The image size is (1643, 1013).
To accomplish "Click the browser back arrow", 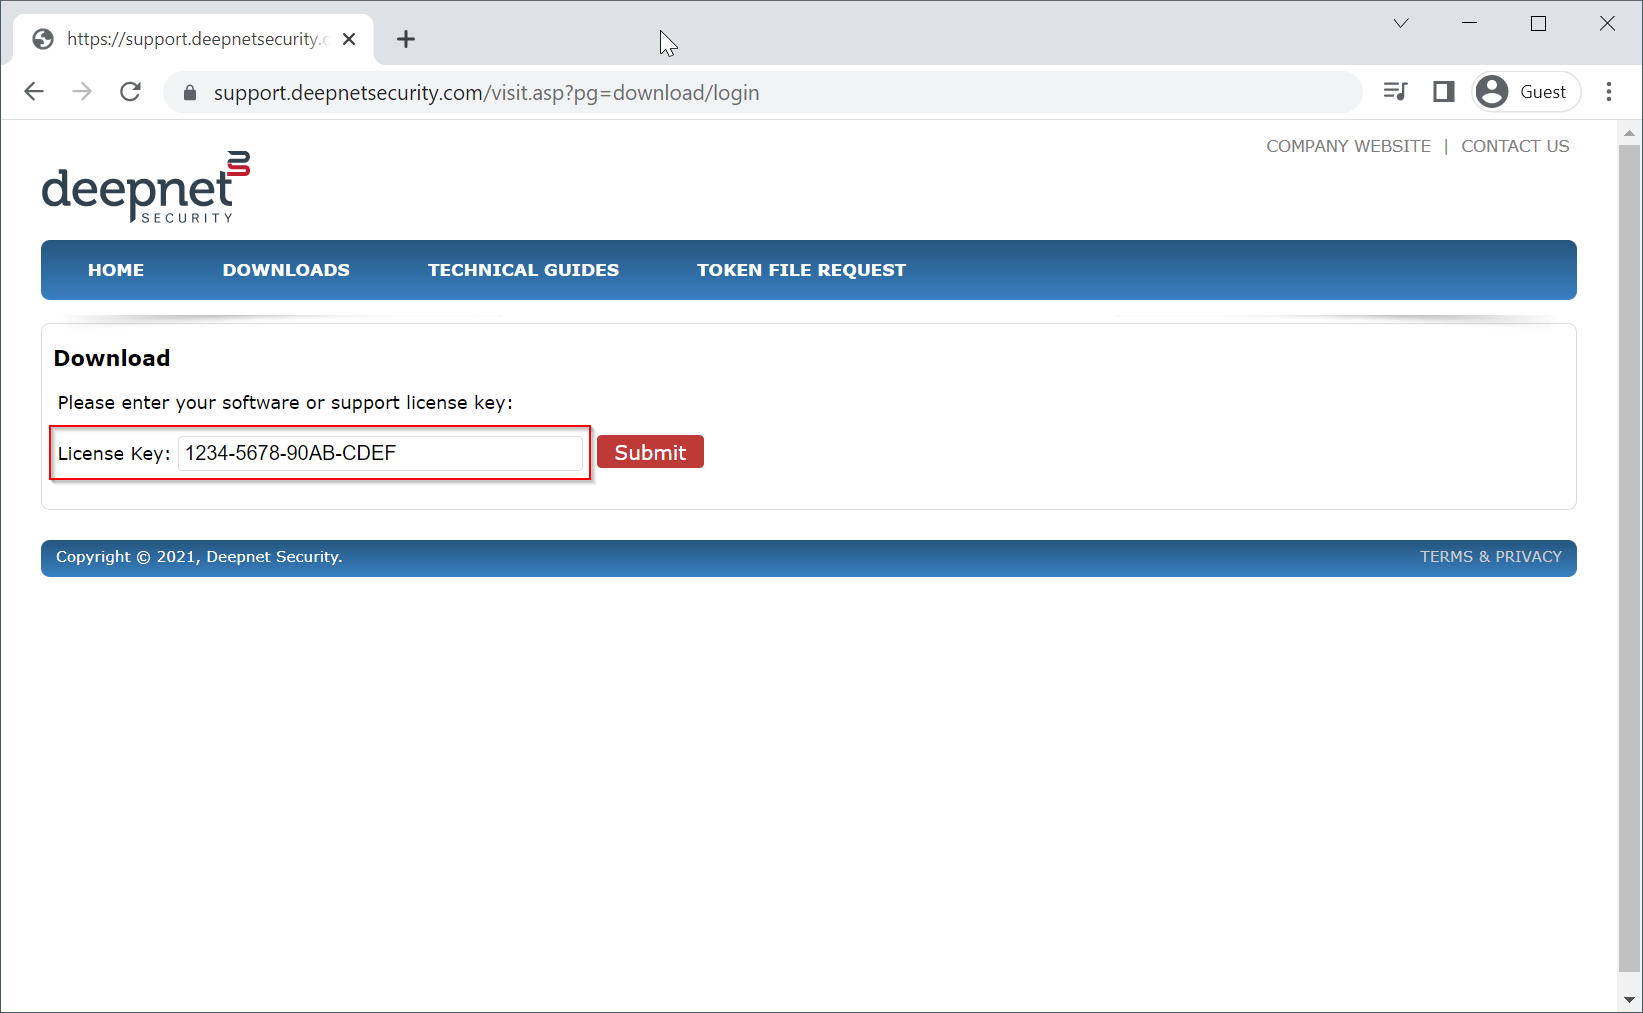I will [34, 92].
